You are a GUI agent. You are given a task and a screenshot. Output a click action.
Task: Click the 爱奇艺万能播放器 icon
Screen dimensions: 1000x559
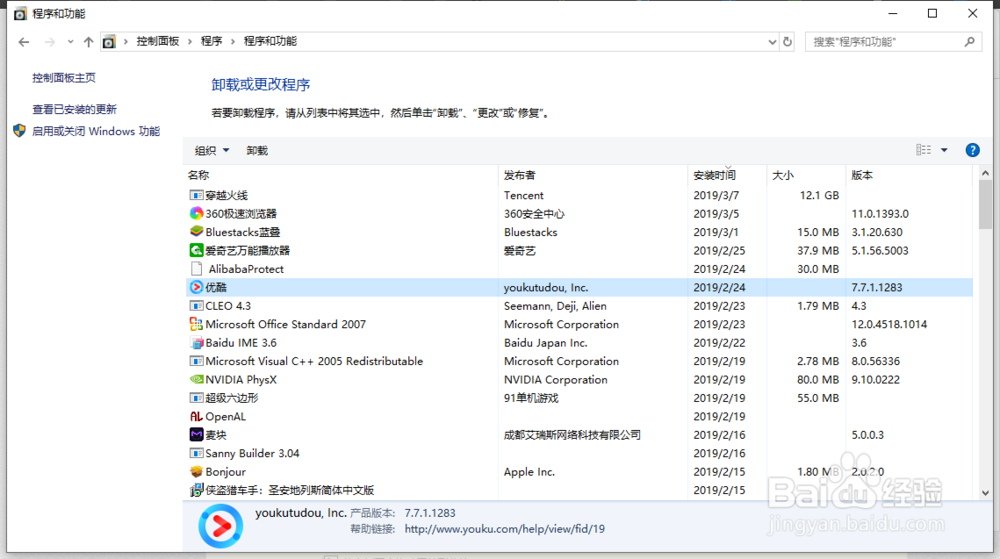196,250
